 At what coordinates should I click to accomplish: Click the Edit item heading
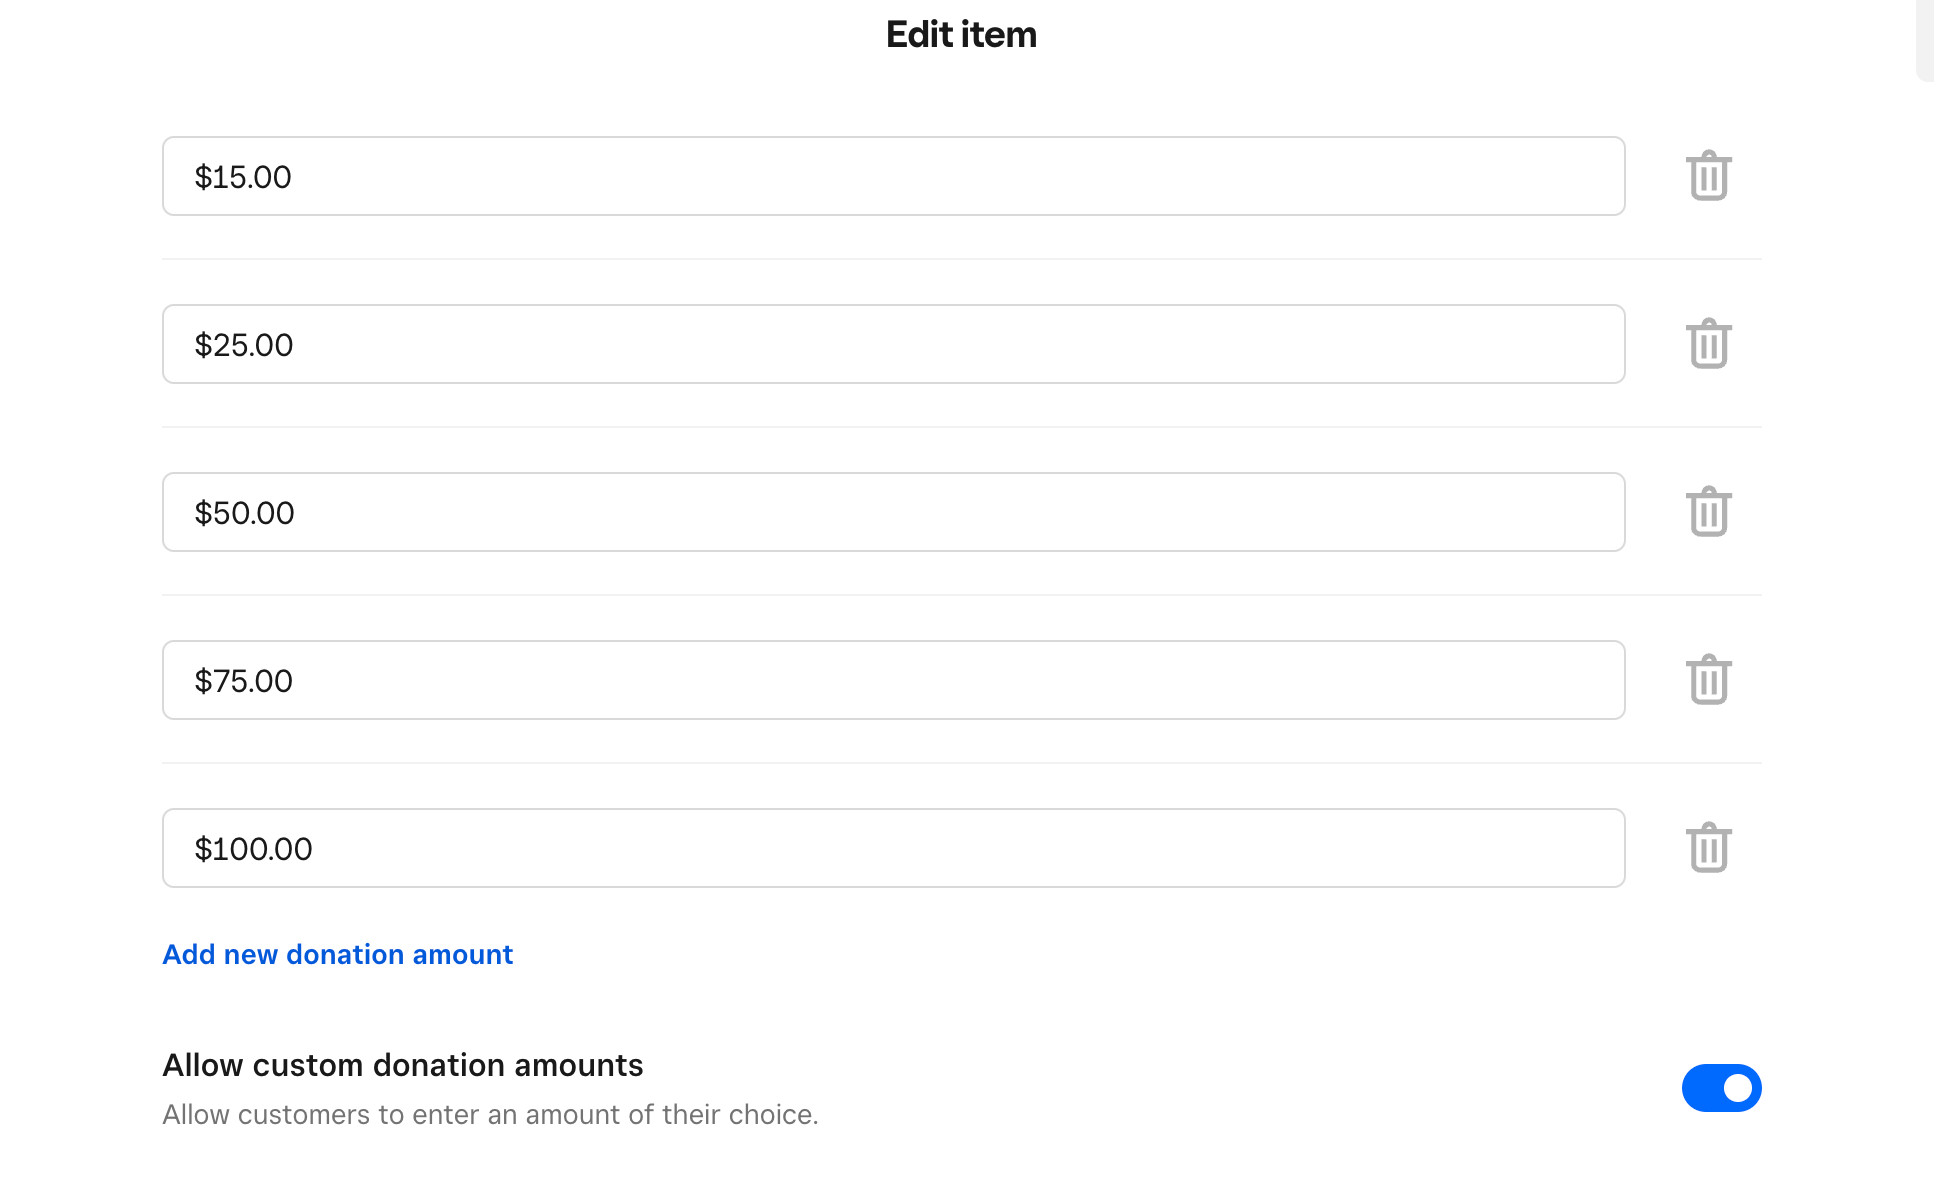(x=961, y=35)
